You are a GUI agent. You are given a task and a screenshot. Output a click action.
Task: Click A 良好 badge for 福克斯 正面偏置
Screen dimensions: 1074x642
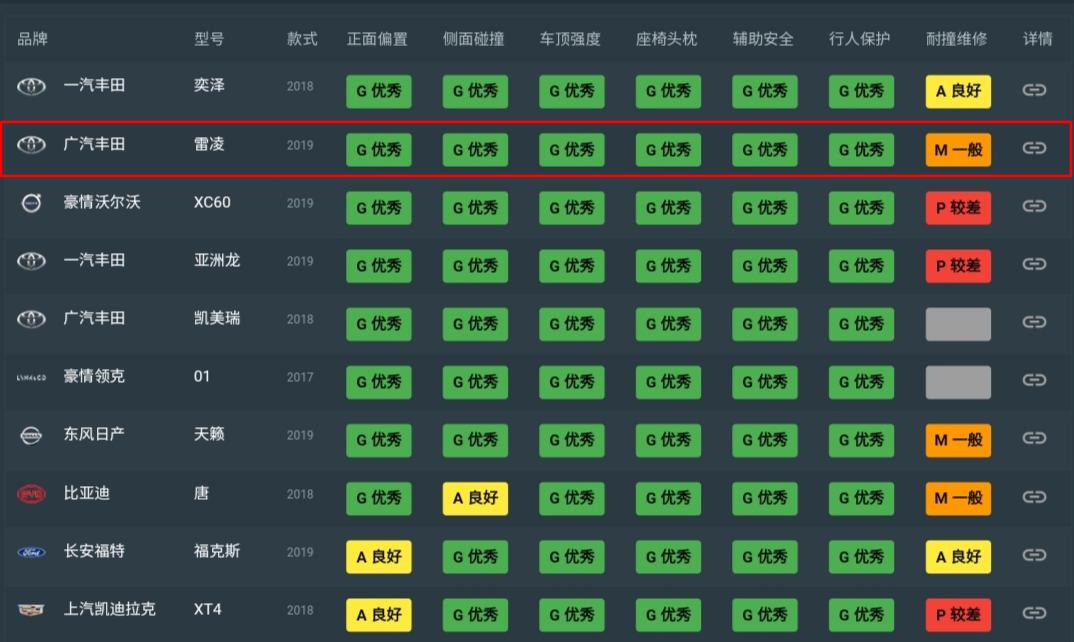tap(378, 557)
